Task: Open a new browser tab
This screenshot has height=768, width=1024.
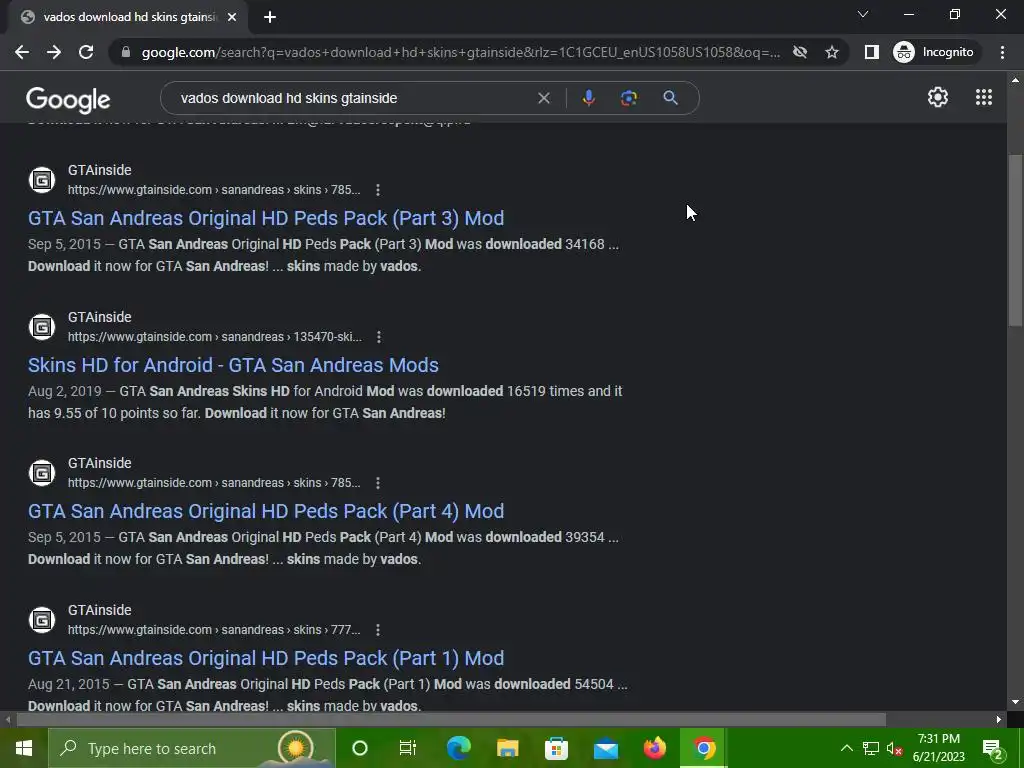Action: point(270,18)
